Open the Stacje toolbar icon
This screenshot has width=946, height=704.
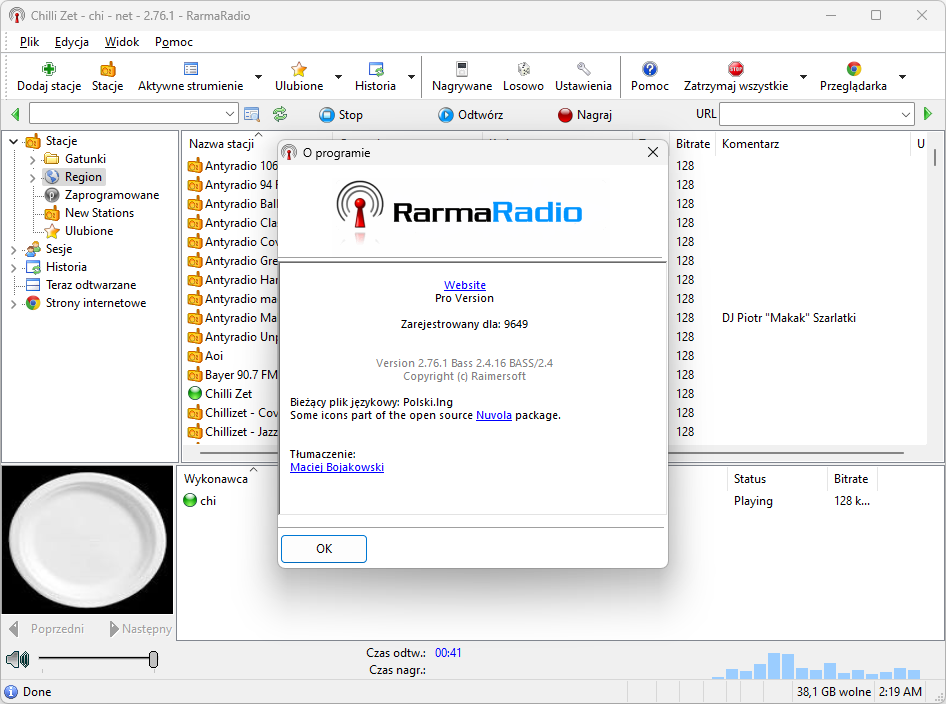[108, 69]
